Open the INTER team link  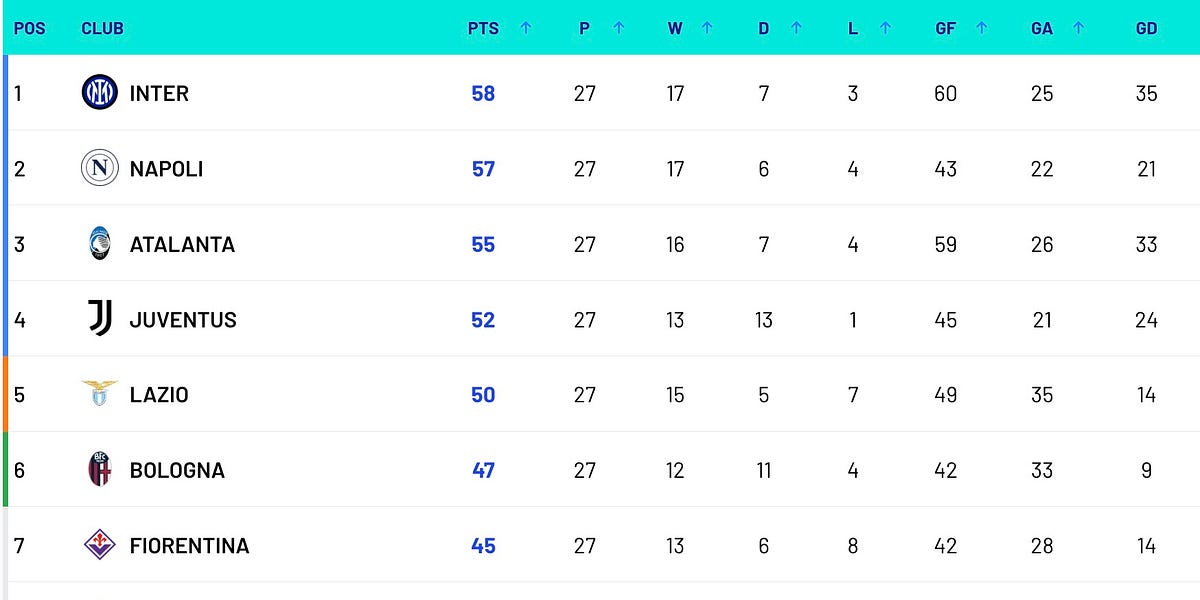coord(159,93)
